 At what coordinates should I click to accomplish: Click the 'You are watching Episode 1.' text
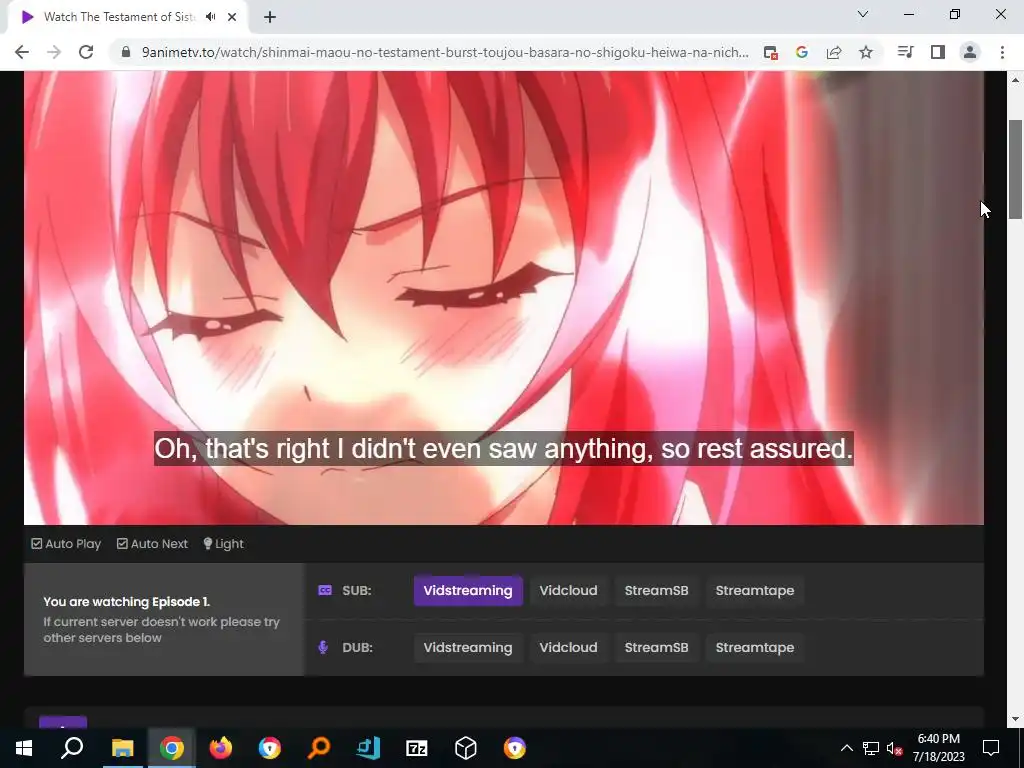click(x=127, y=601)
